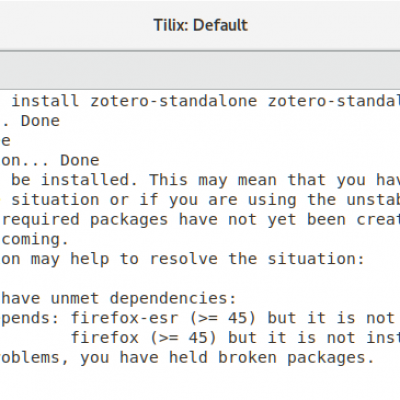Click the text 'held broken packages.'
This screenshot has width=400, height=400.
[272, 357]
